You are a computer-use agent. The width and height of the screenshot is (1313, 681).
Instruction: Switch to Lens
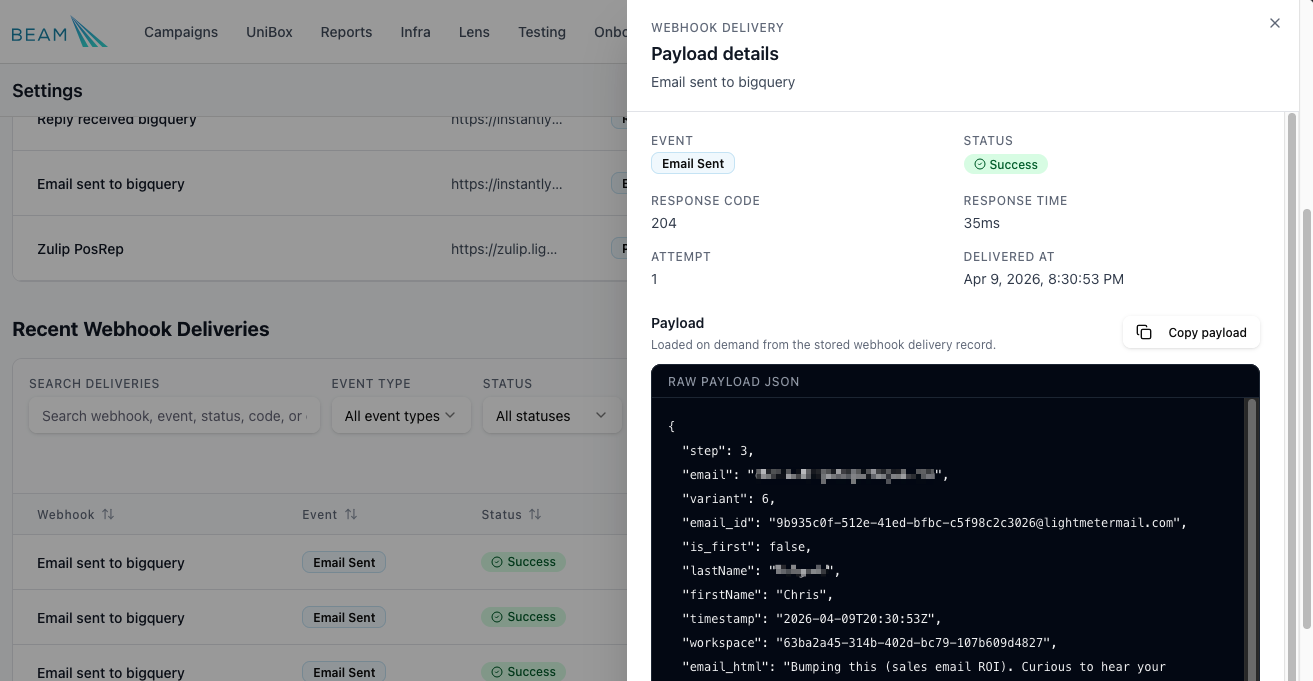[x=474, y=32]
